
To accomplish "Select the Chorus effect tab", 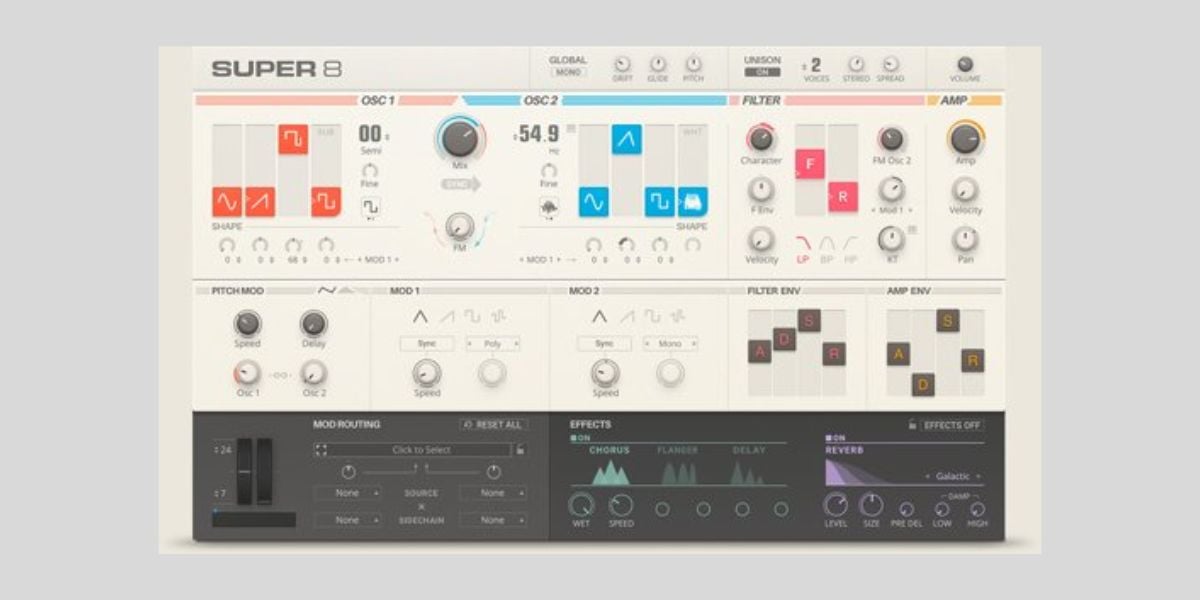I will click(609, 451).
